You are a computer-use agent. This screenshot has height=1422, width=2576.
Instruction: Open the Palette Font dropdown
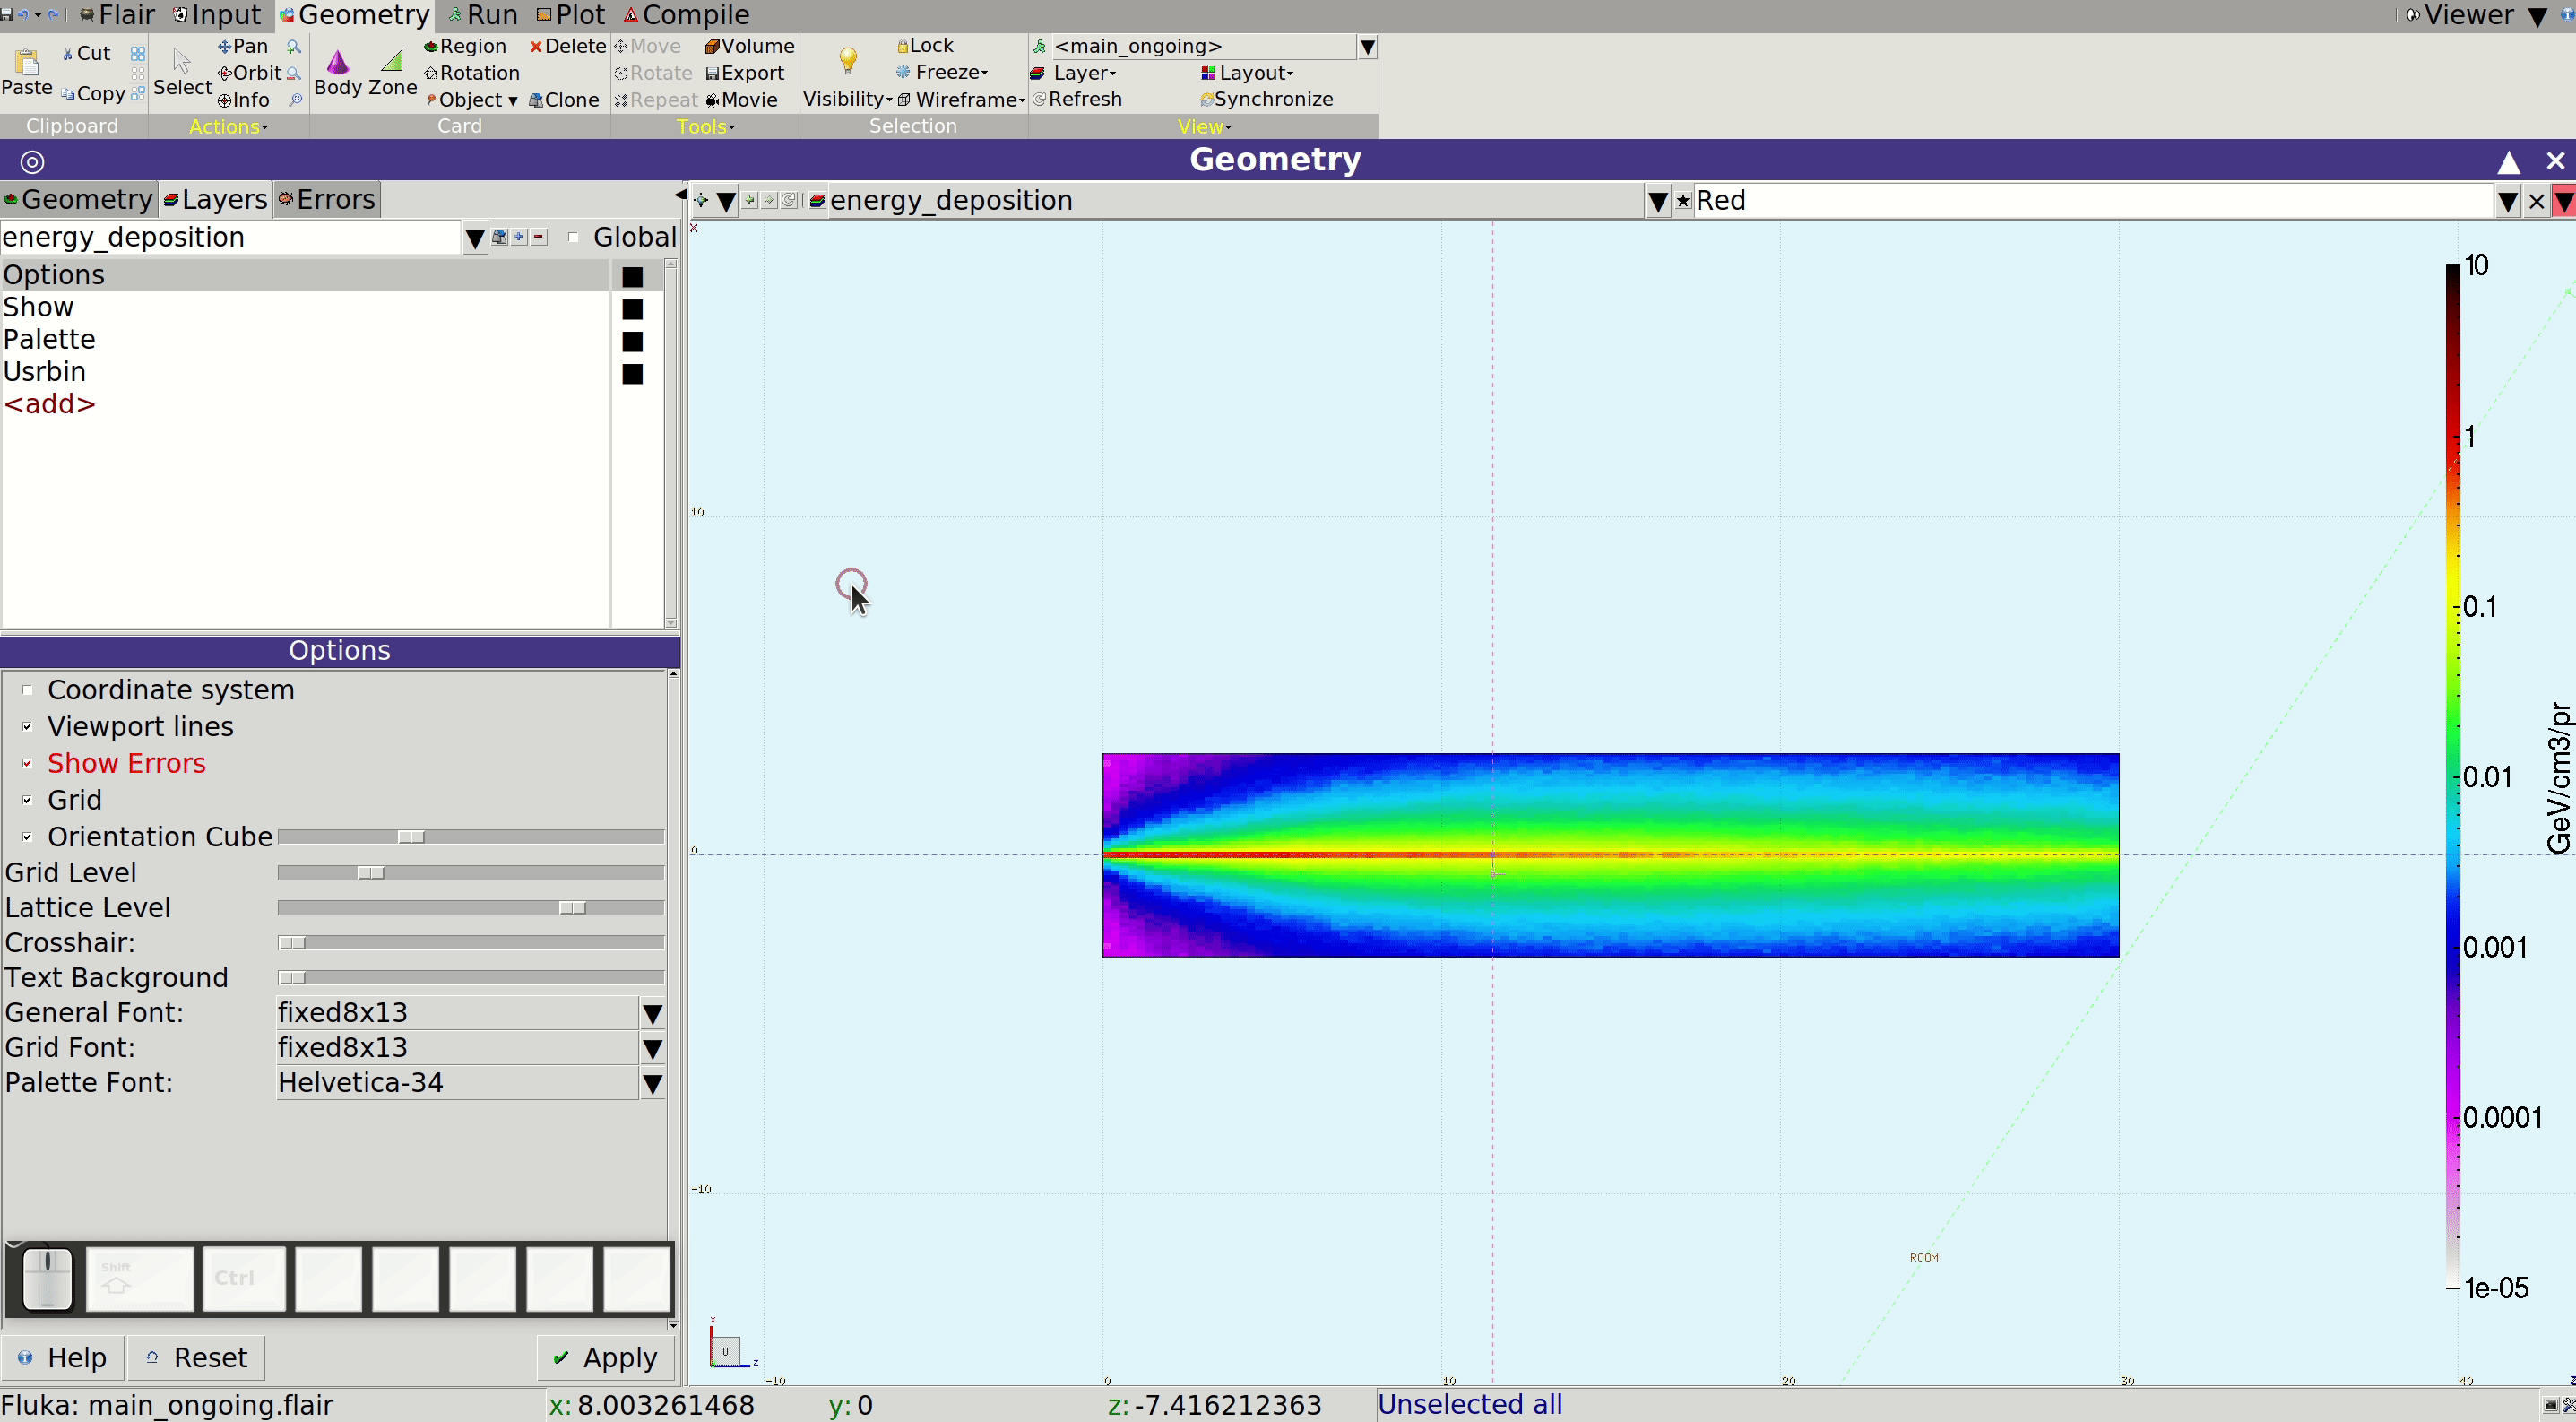coord(652,1083)
